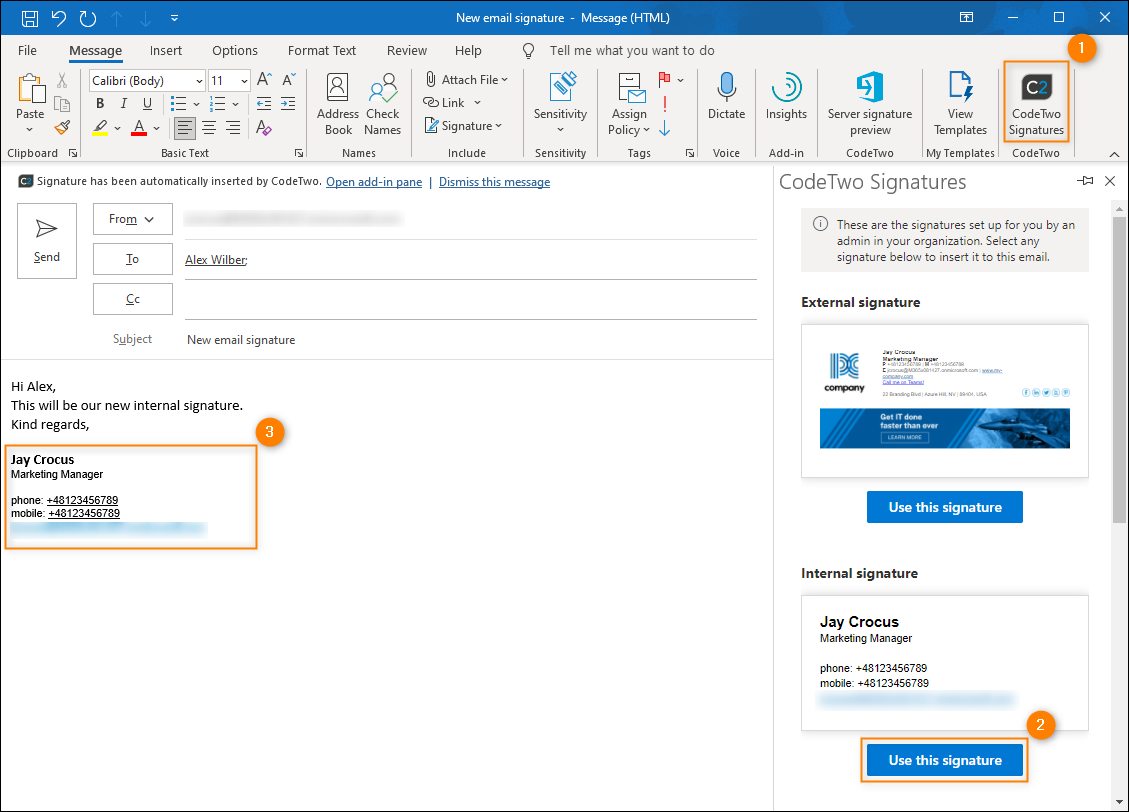Use the Internal signature
Image resolution: width=1129 pixels, height=812 pixels.
(945, 760)
